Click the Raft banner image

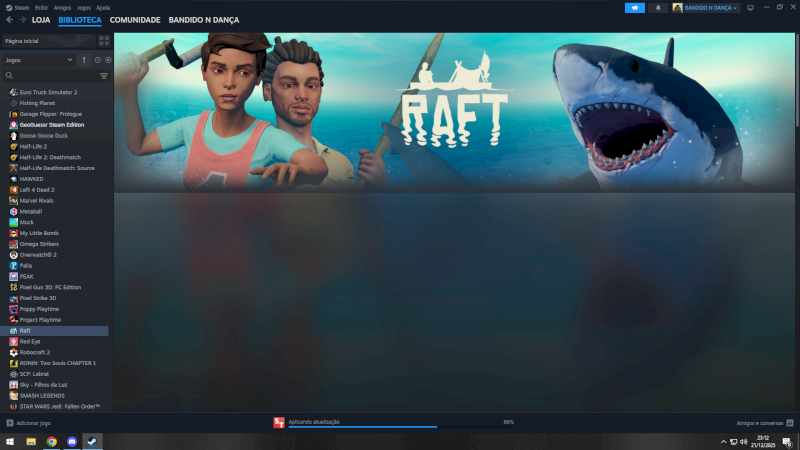pos(454,113)
